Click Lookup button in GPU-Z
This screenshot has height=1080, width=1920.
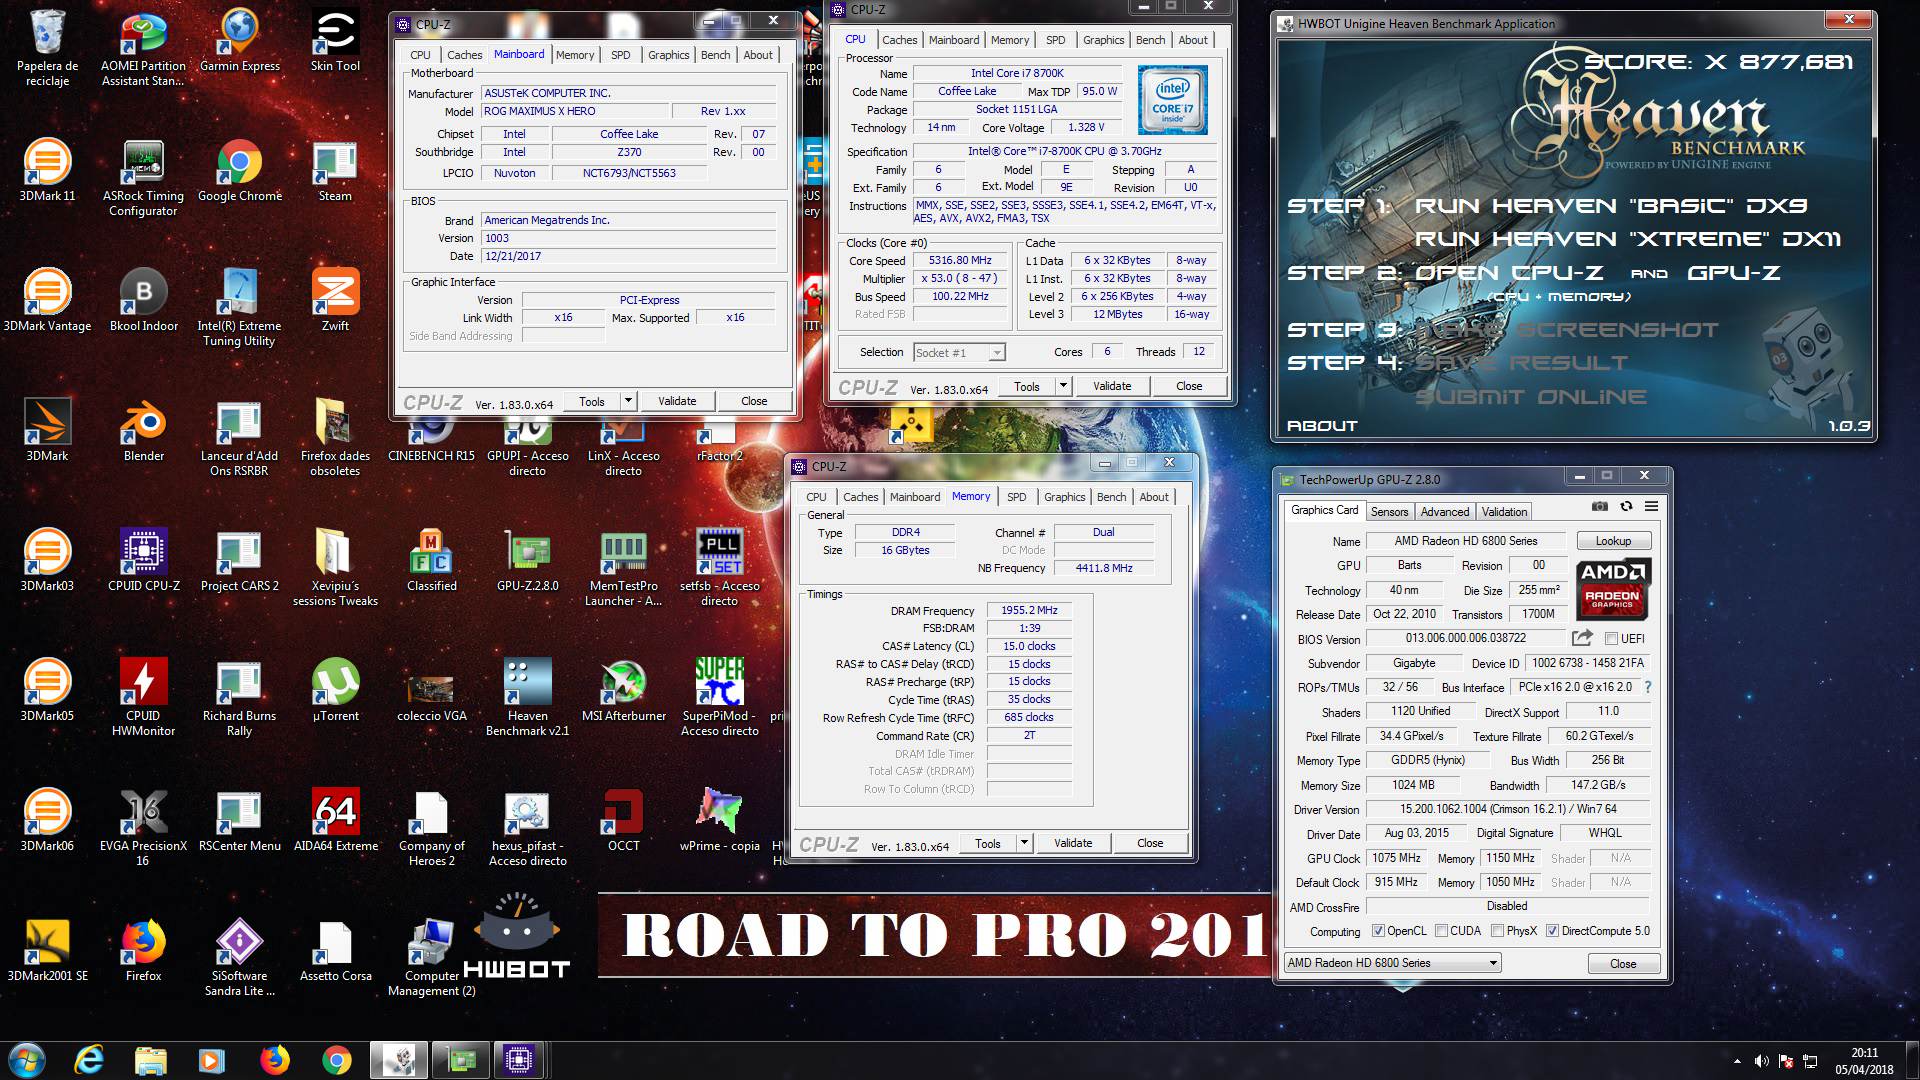point(1613,541)
